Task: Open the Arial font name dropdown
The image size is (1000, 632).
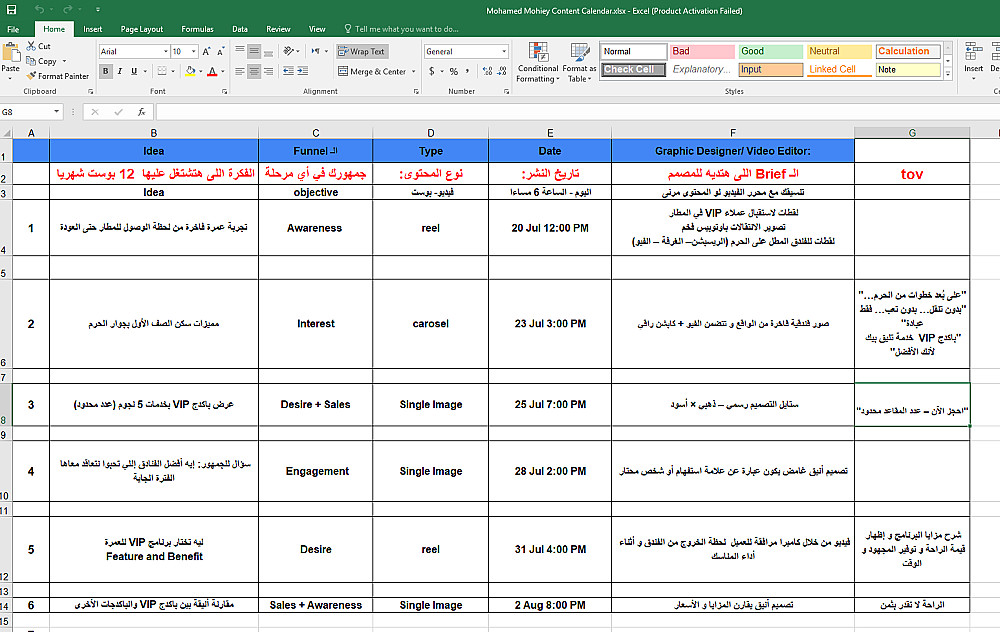Action: tap(166, 52)
